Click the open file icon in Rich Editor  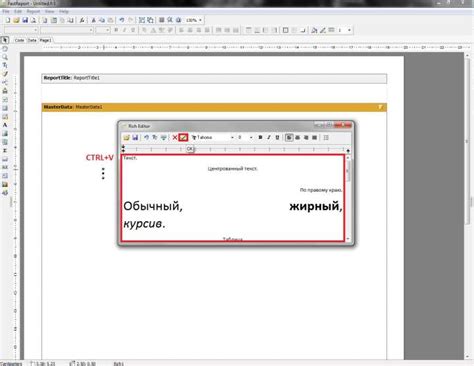point(127,137)
